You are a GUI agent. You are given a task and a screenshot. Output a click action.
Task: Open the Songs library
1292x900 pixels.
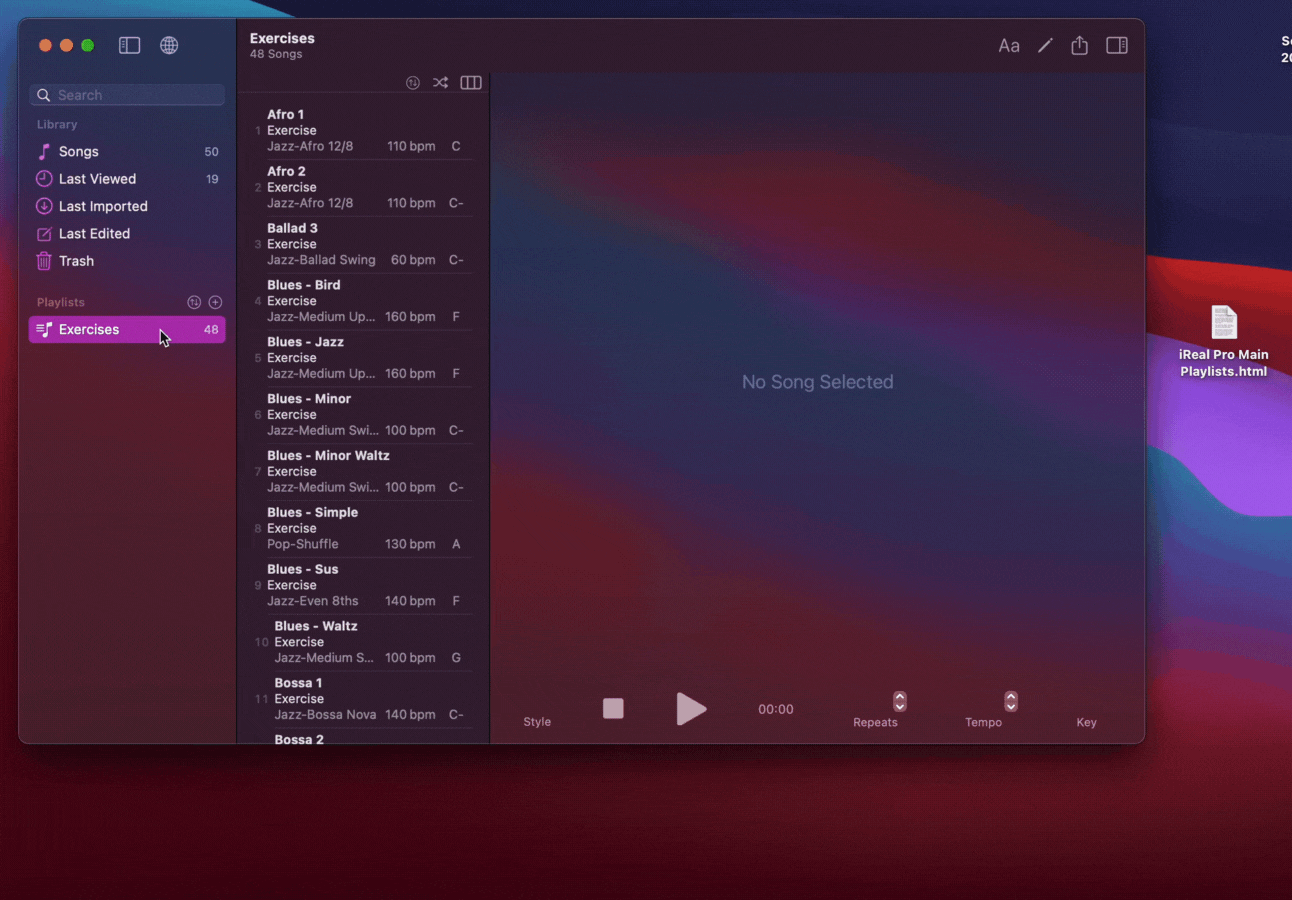point(127,152)
